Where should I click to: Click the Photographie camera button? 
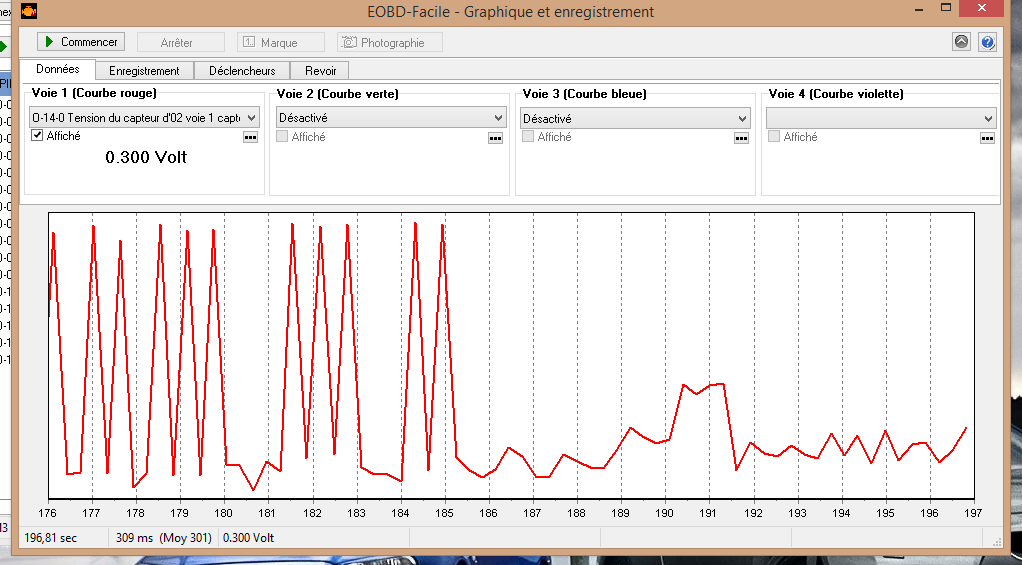[390, 42]
